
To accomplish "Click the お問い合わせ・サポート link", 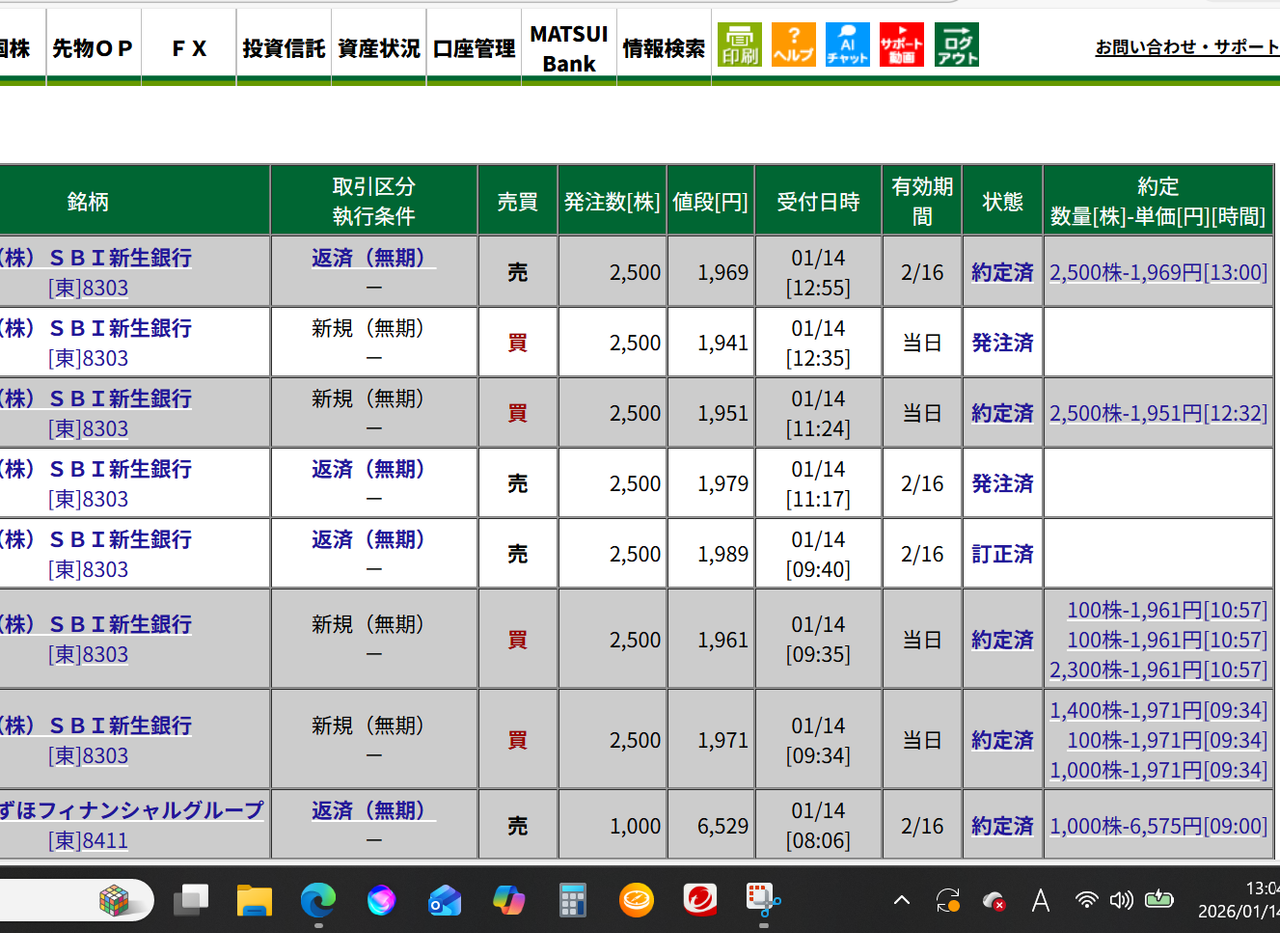I will pos(1187,47).
